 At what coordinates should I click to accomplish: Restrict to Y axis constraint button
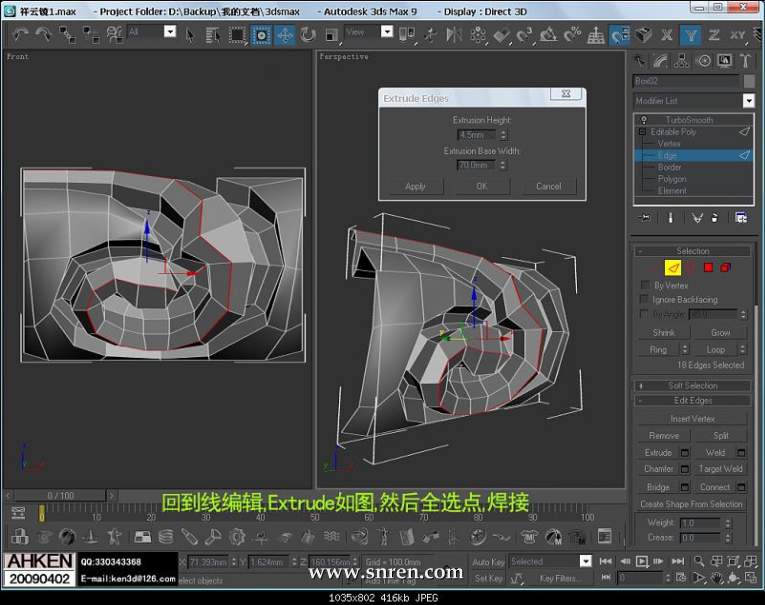point(691,35)
